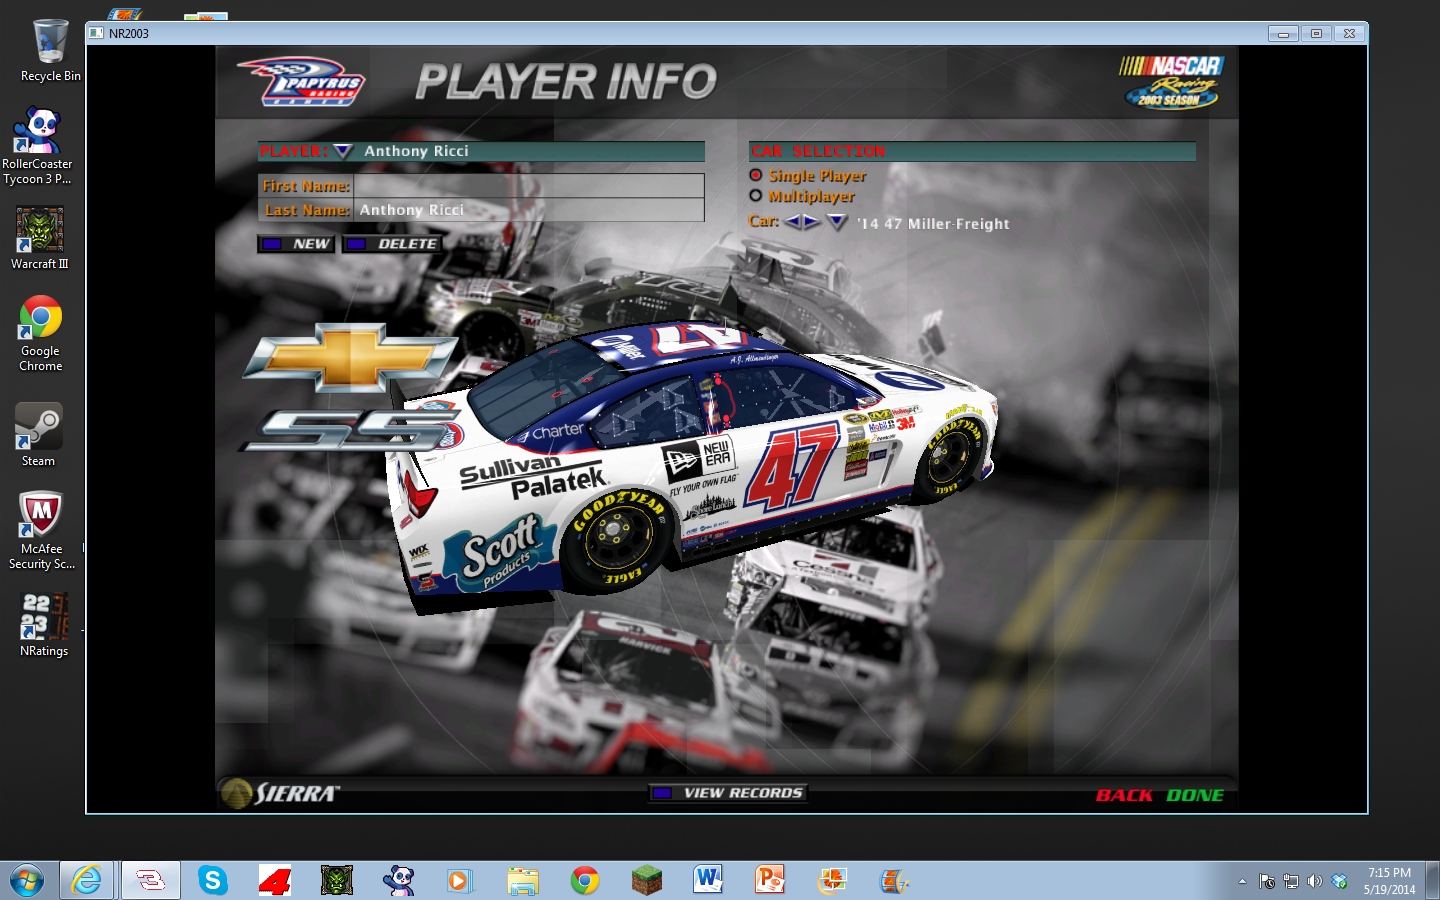Open the volume speaker tray icon

[1315, 881]
